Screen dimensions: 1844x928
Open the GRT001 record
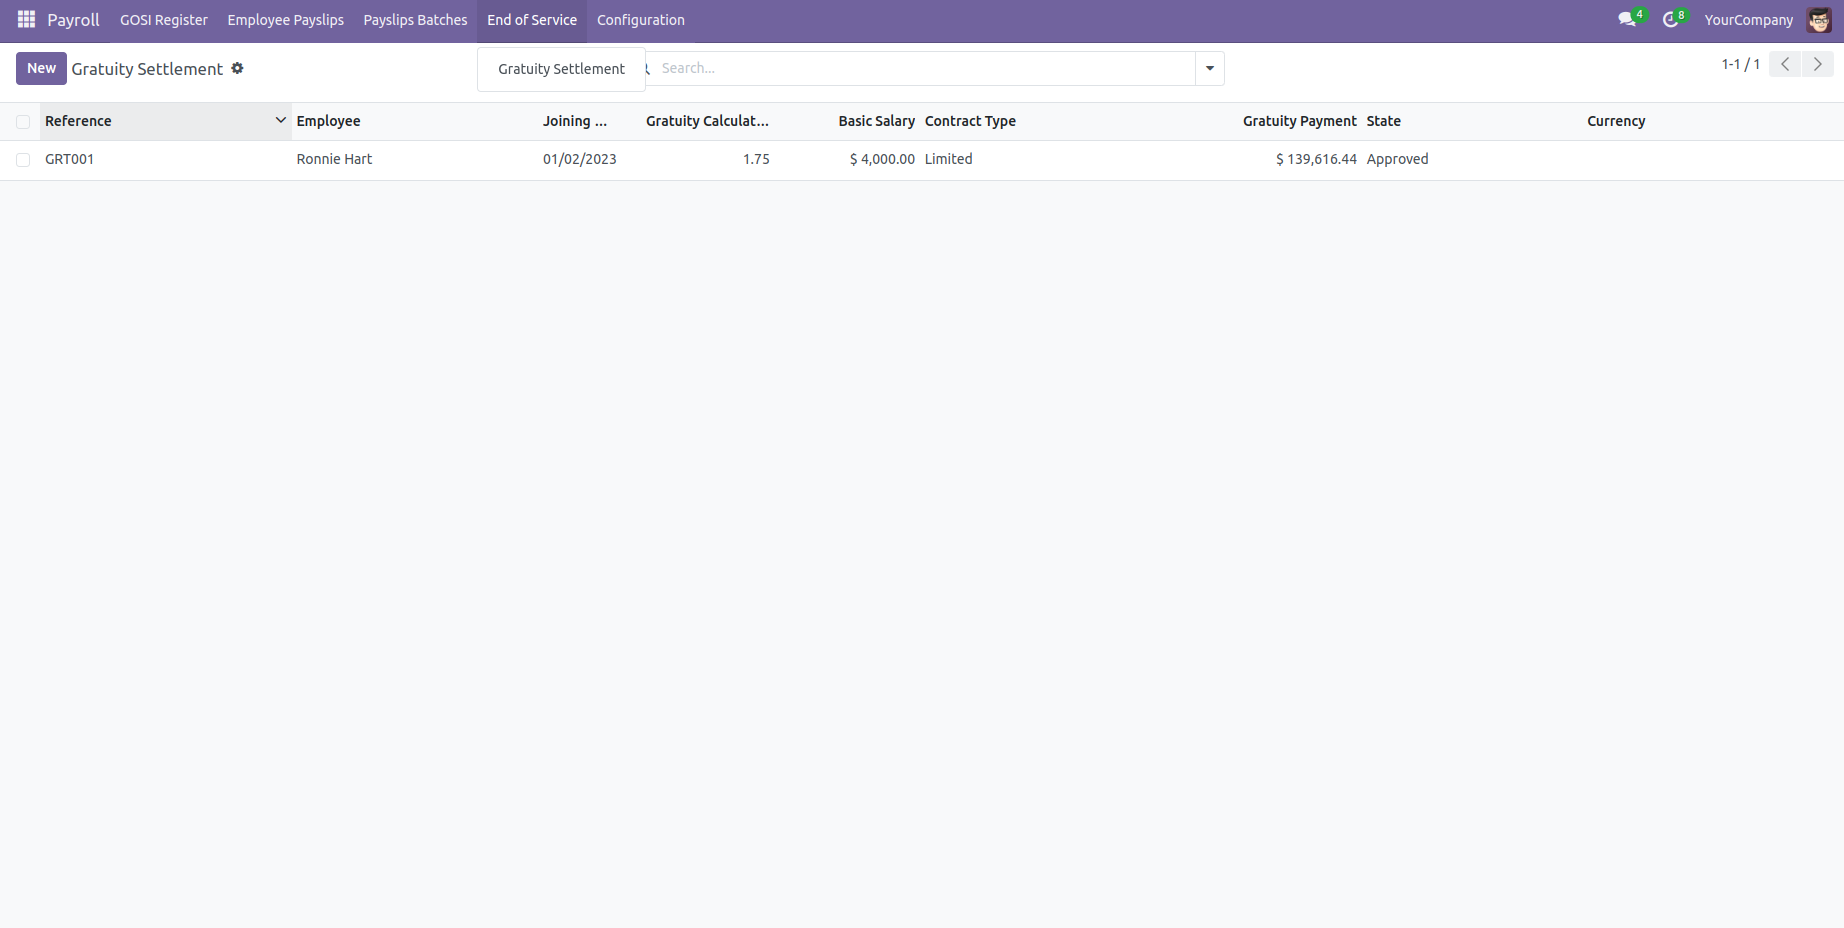69,159
